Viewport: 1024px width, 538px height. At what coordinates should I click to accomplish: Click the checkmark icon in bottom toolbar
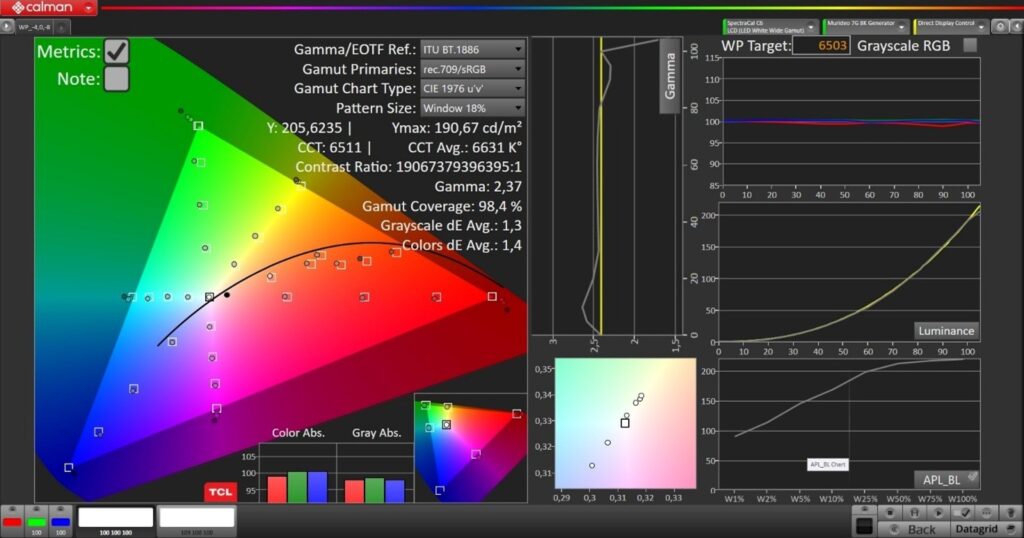[x=963, y=513]
